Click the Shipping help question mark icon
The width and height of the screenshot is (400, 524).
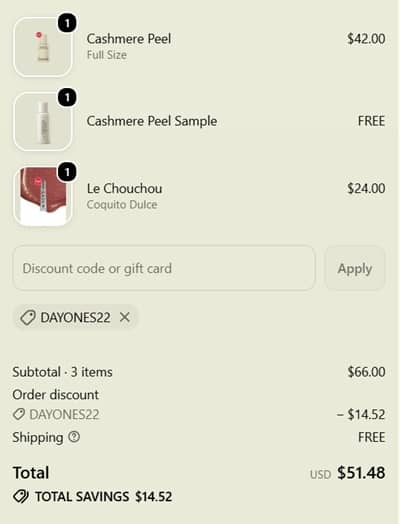coord(74,436)
